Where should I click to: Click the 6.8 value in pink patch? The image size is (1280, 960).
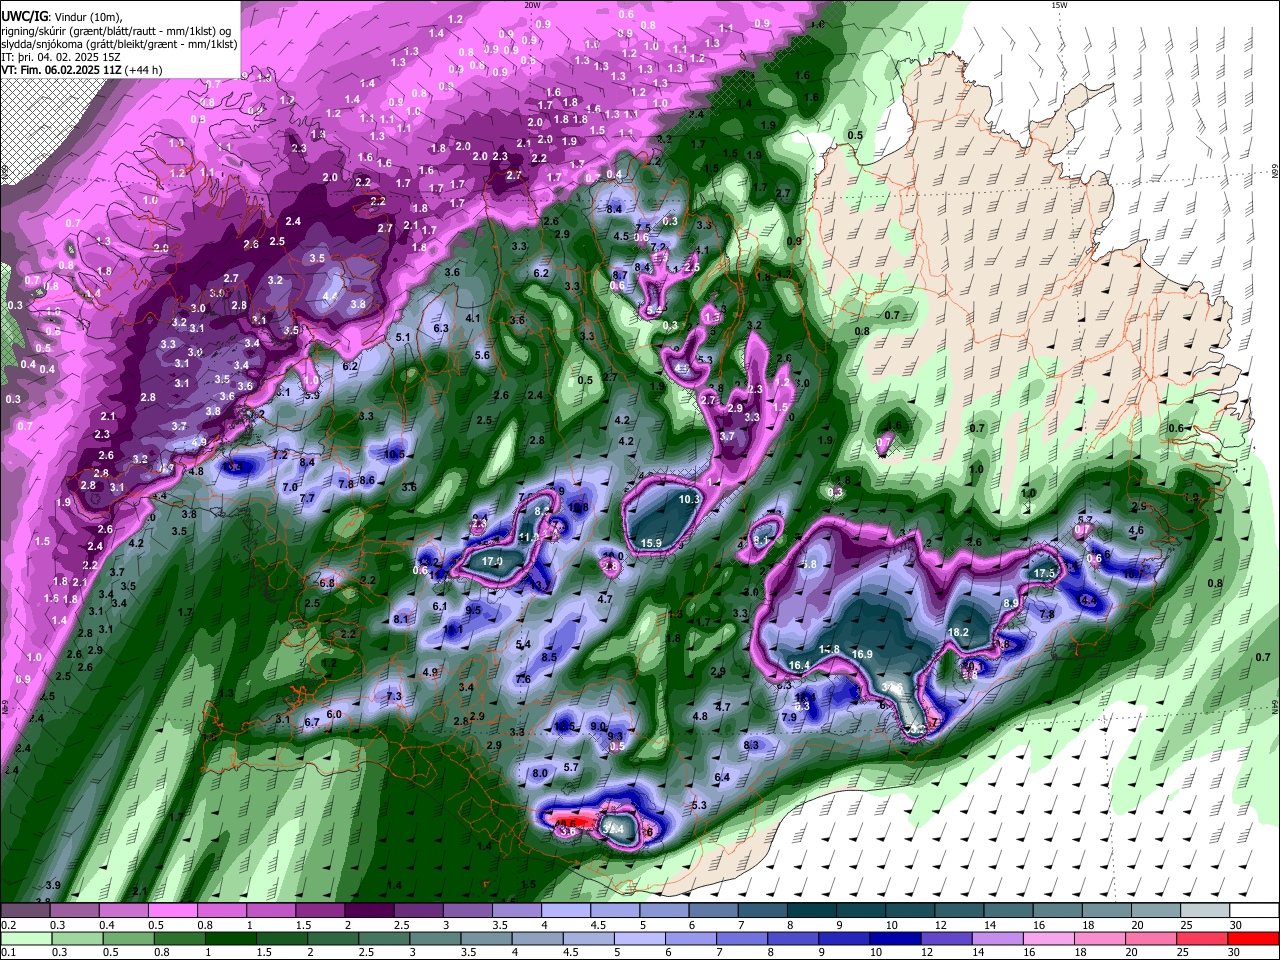[x=327, y=582]
